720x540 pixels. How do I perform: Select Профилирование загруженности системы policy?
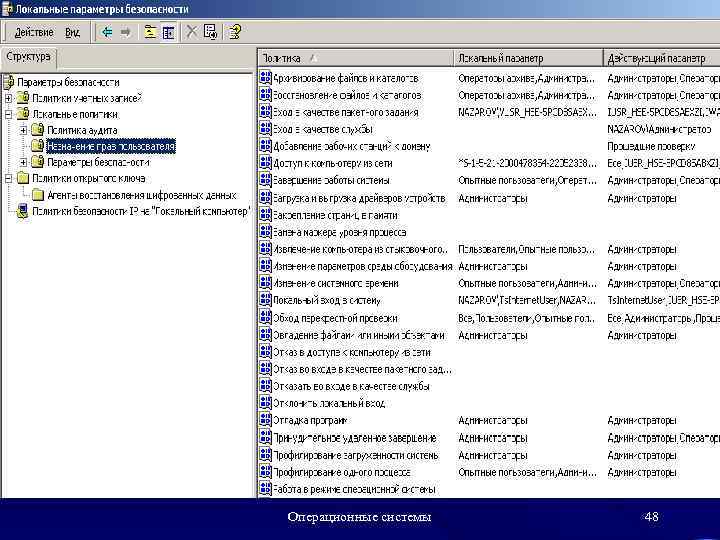[356, 456]
